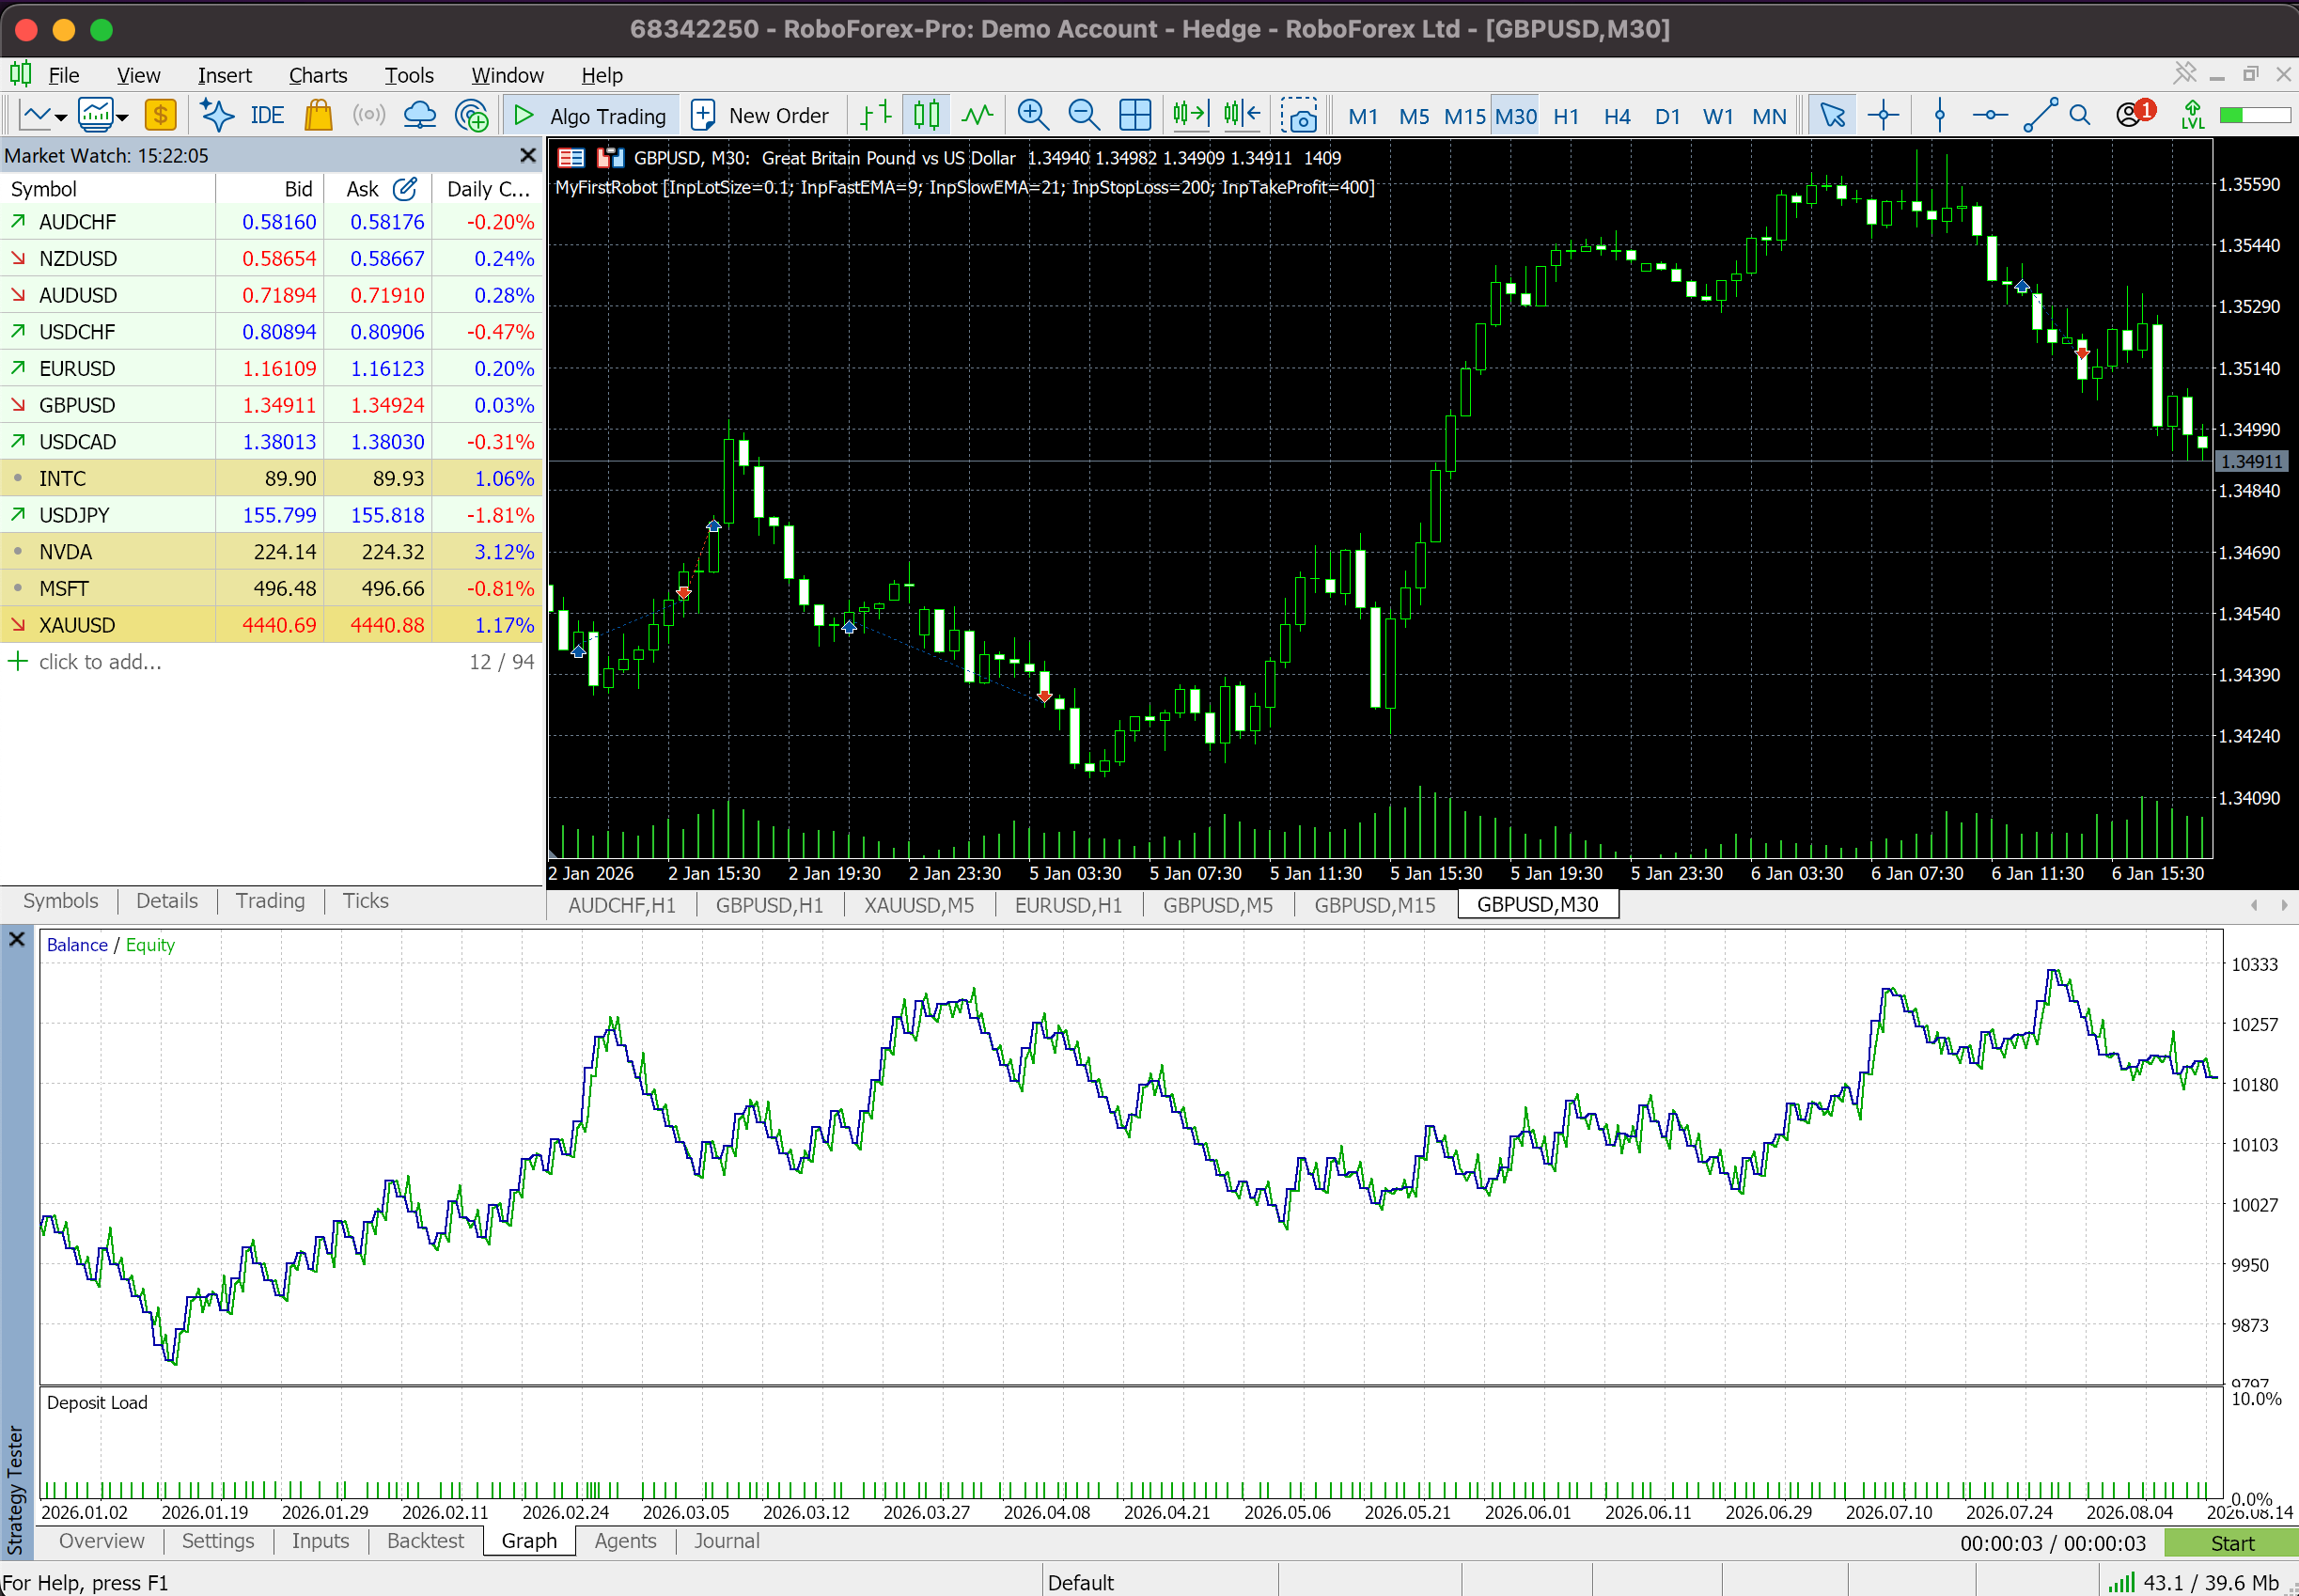
Task: Select the NVDA symbol row
Action: pos(271,552)
